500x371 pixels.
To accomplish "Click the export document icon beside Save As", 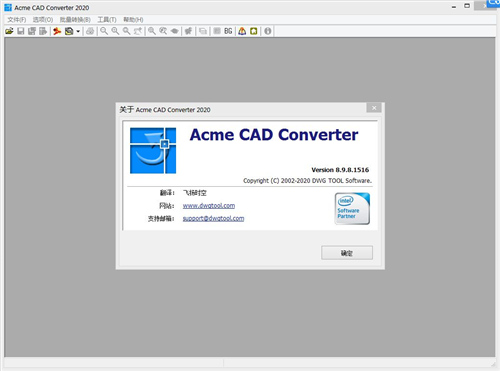I will click(x=43, y=31).
